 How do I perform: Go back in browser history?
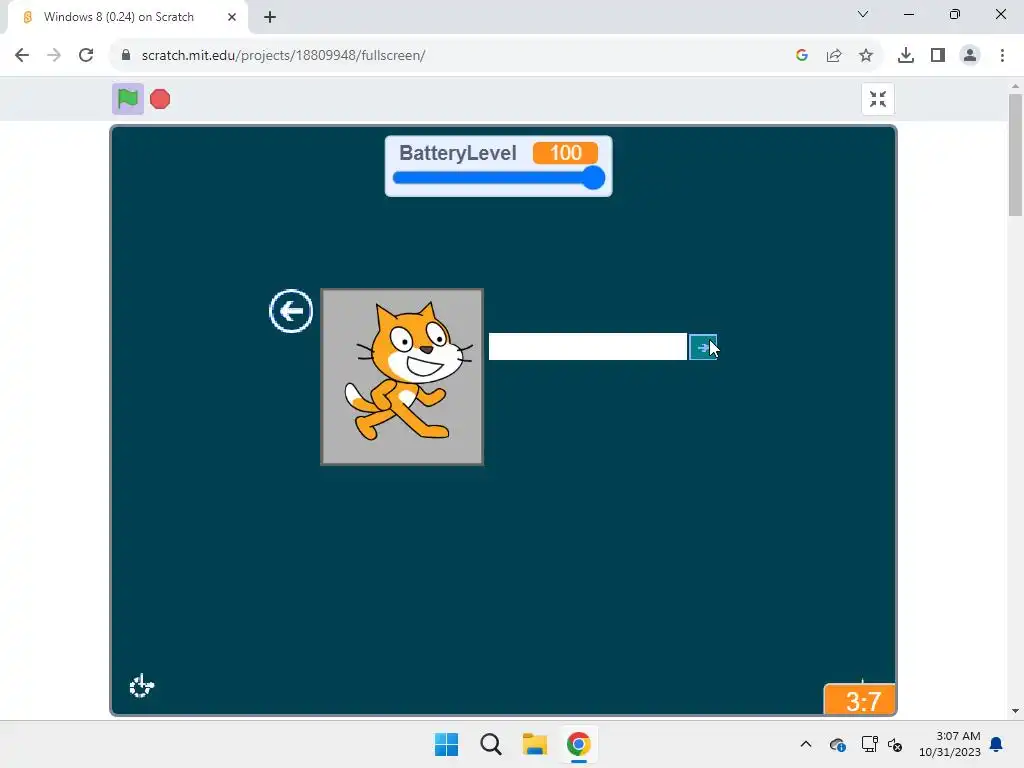(22, 56)
